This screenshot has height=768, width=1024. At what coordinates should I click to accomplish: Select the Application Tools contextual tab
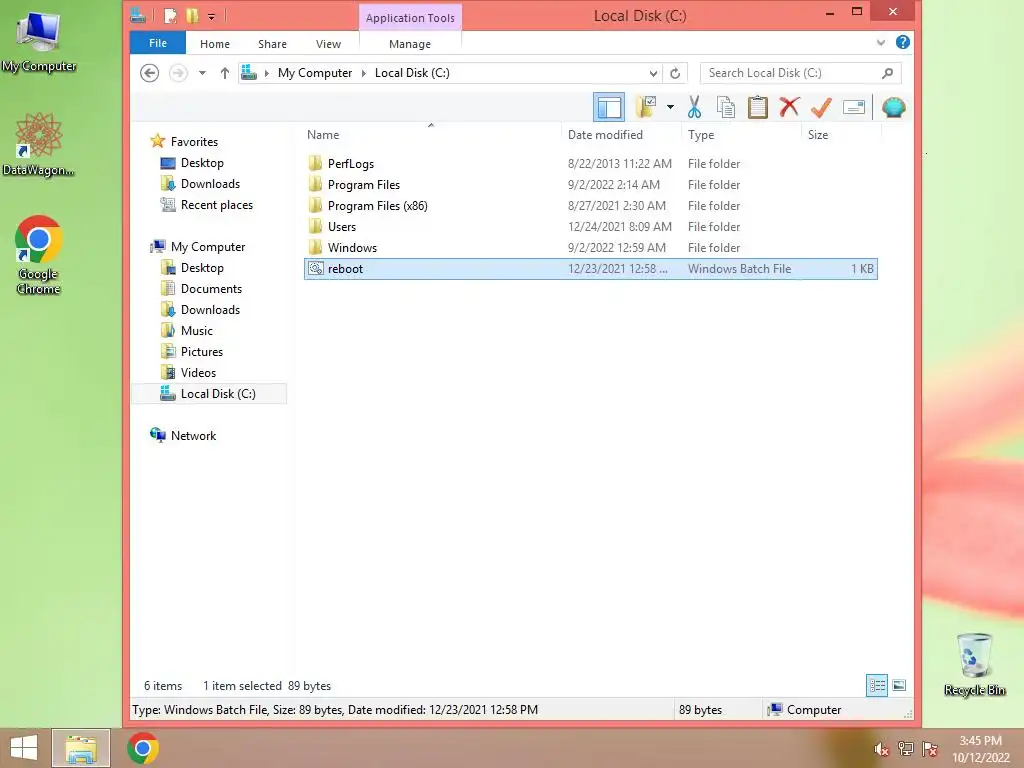410,18
